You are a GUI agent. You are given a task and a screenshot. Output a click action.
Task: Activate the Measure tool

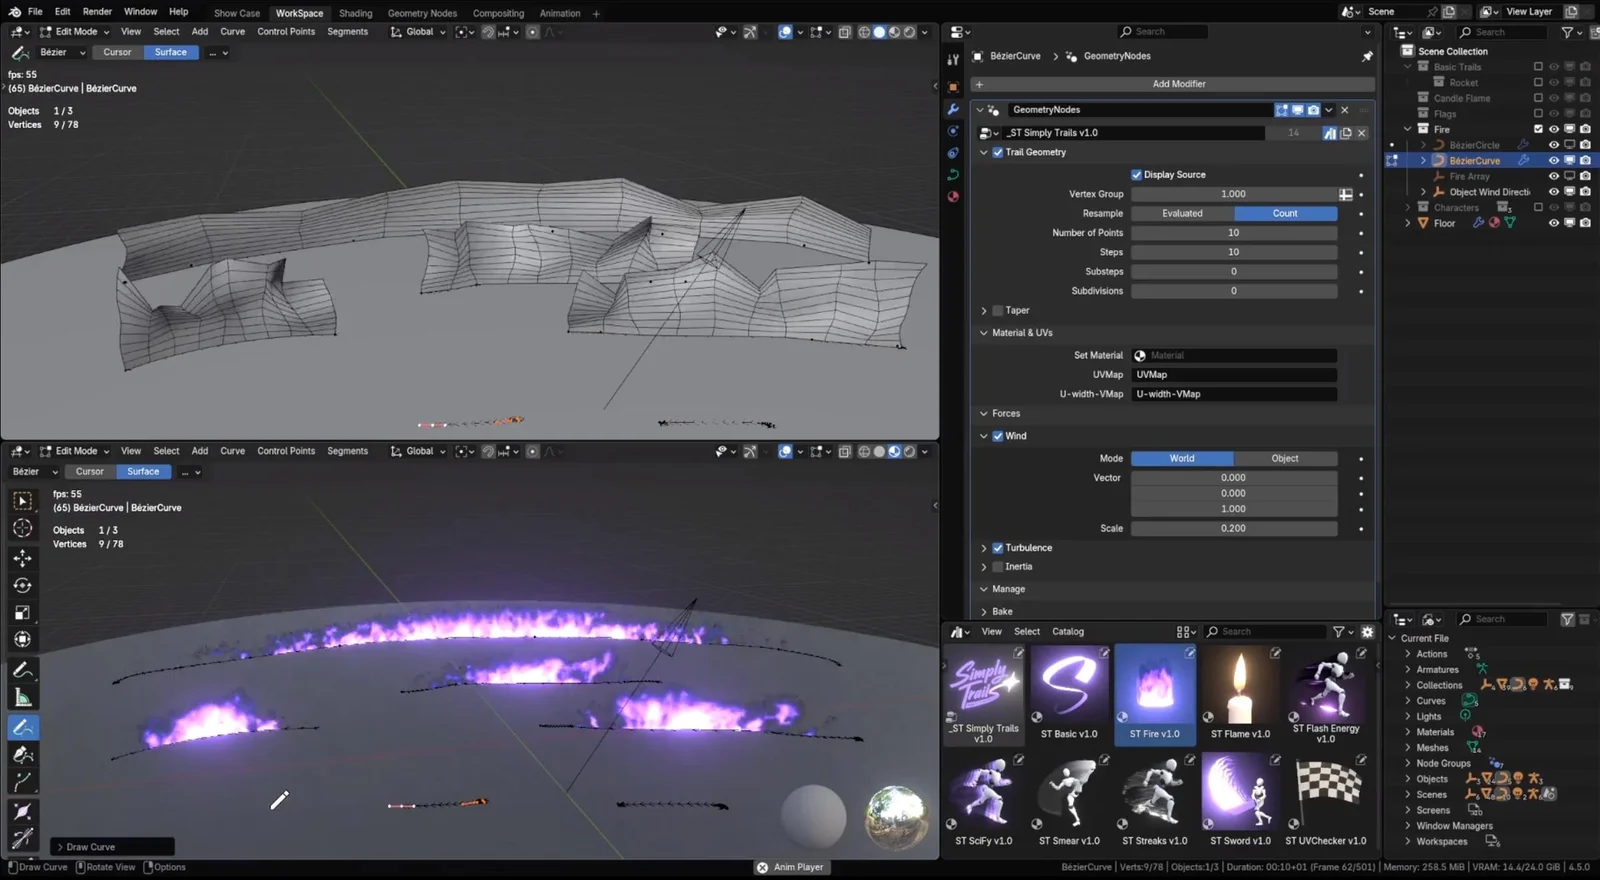22,698
